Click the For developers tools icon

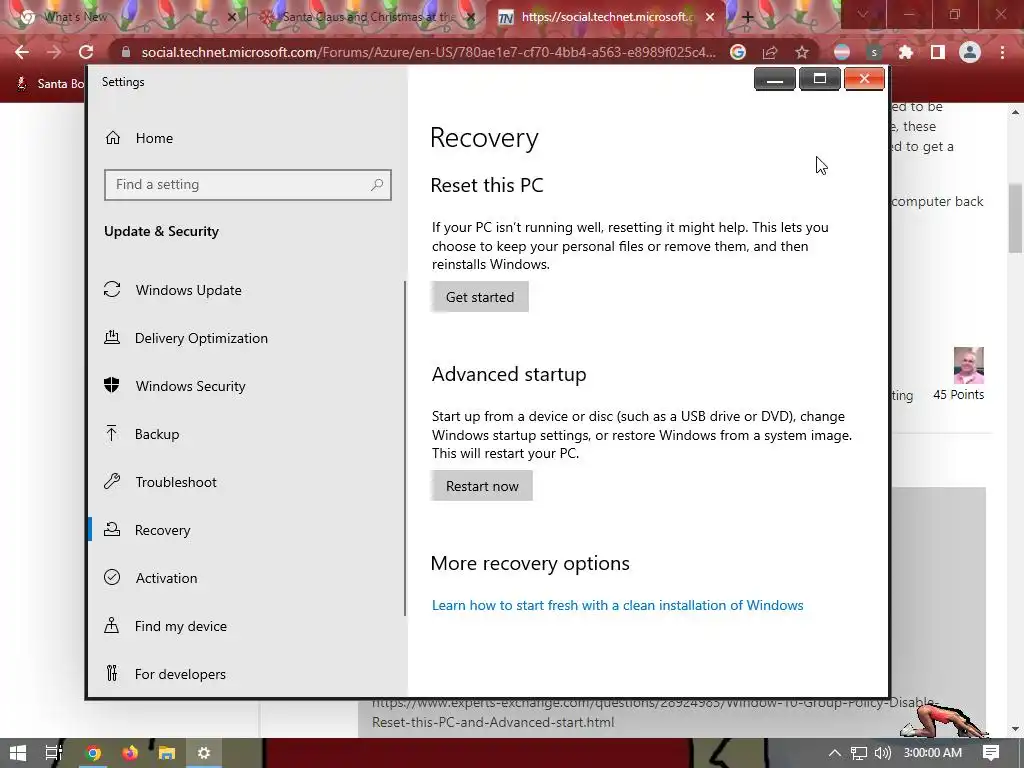(x=112, y=673)
